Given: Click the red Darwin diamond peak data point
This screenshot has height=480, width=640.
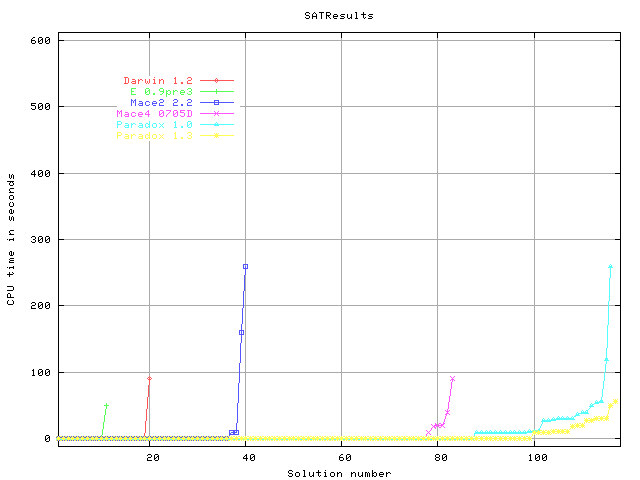Looking at the screenshot, I should [x=149, y=379].
